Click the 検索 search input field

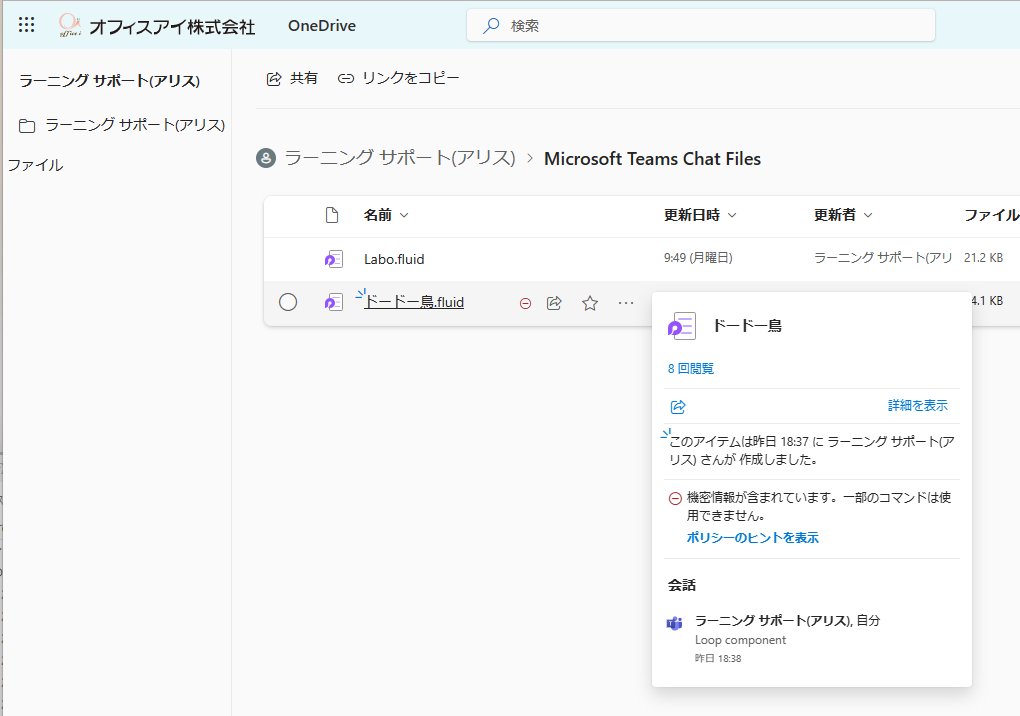click(701, 25)
